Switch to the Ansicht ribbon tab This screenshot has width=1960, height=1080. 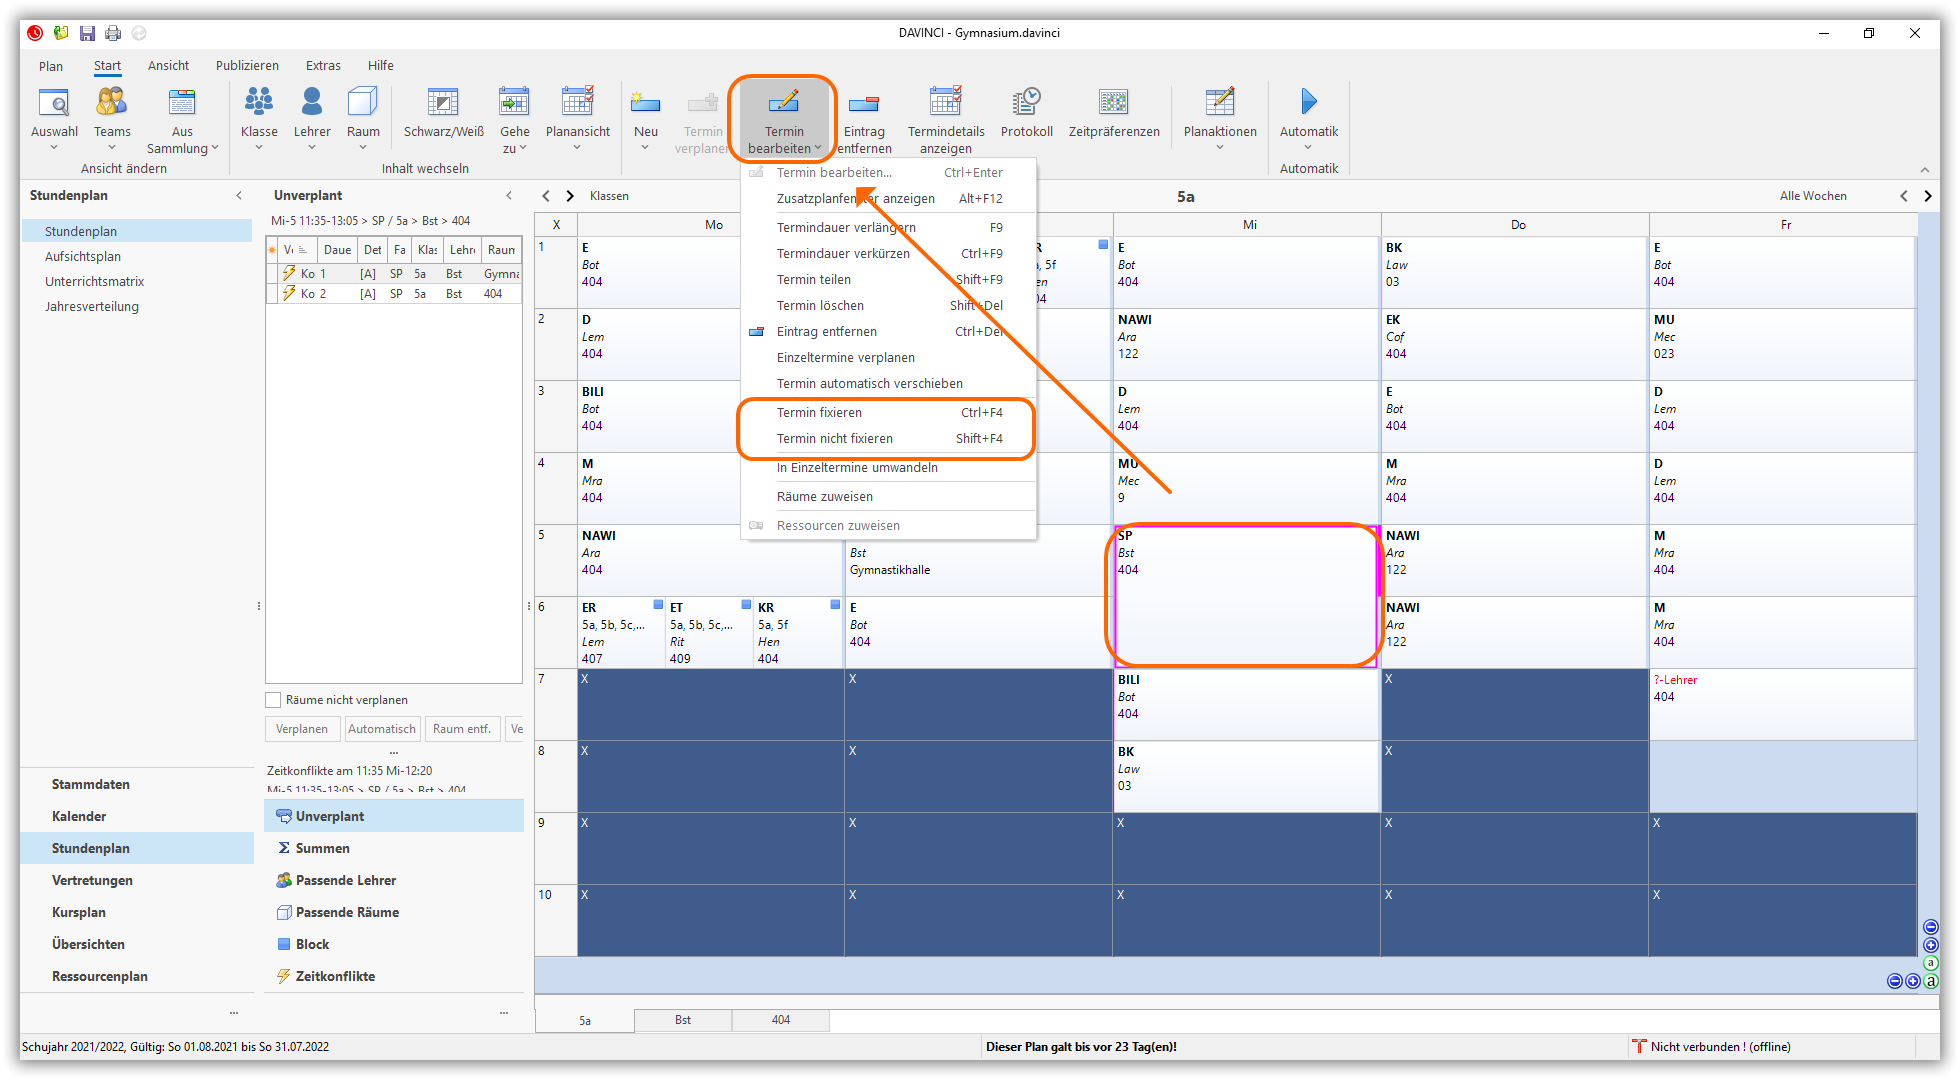pyautogui.click(x=168, y=66)
